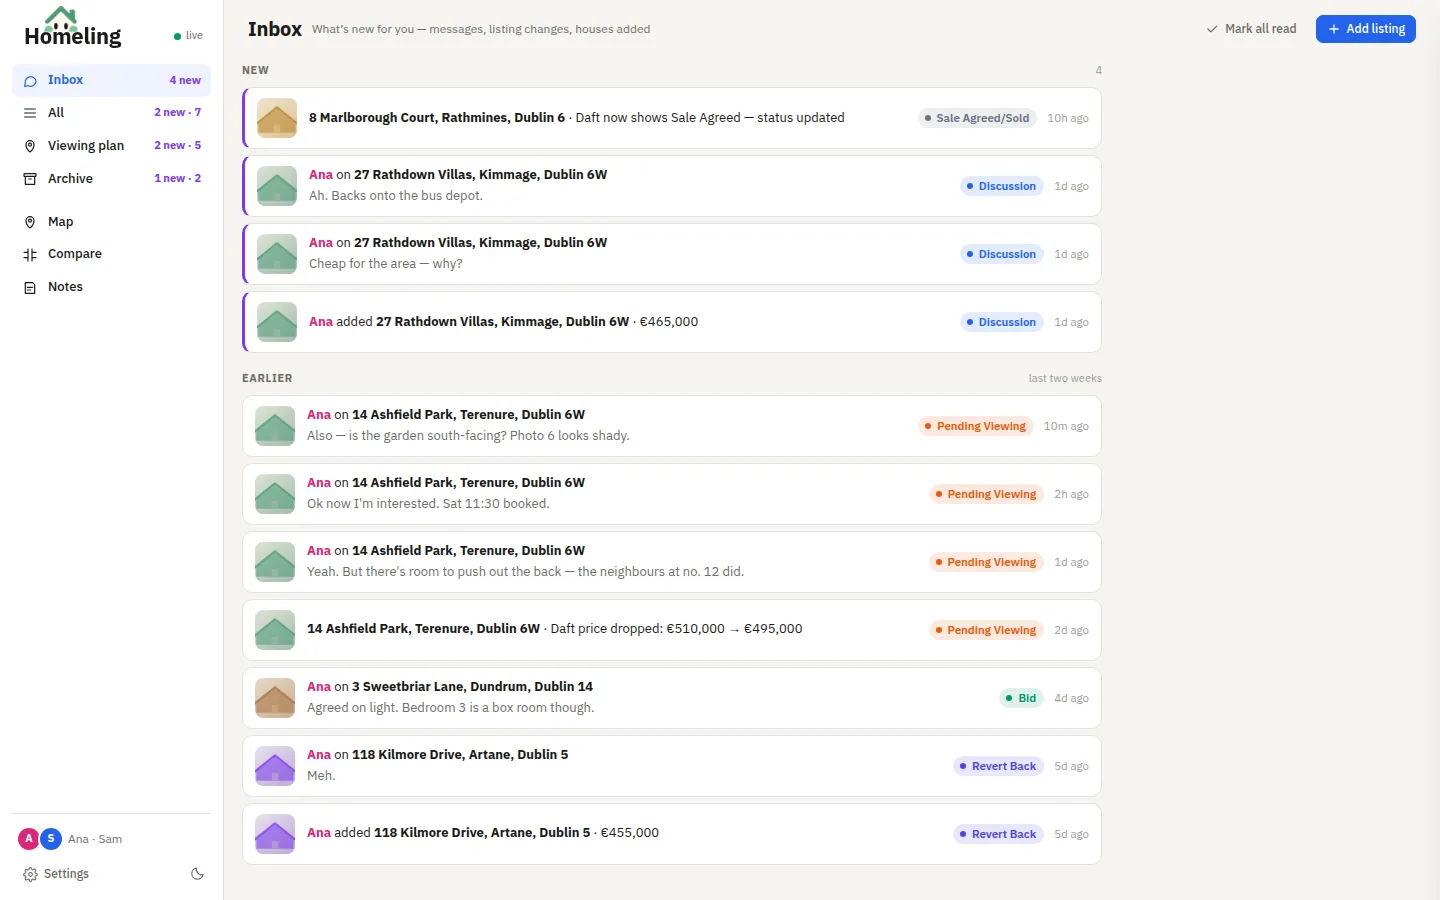Click the Ana · Sam household label
The width and height of the screenshot is (1440, 900).
point(95,839)
